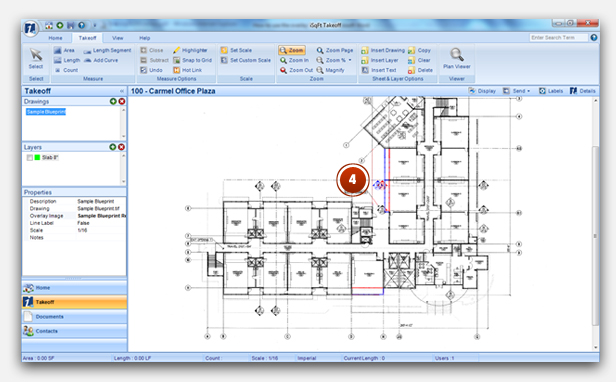Toggle Snap to Grid option

(192, 60)
